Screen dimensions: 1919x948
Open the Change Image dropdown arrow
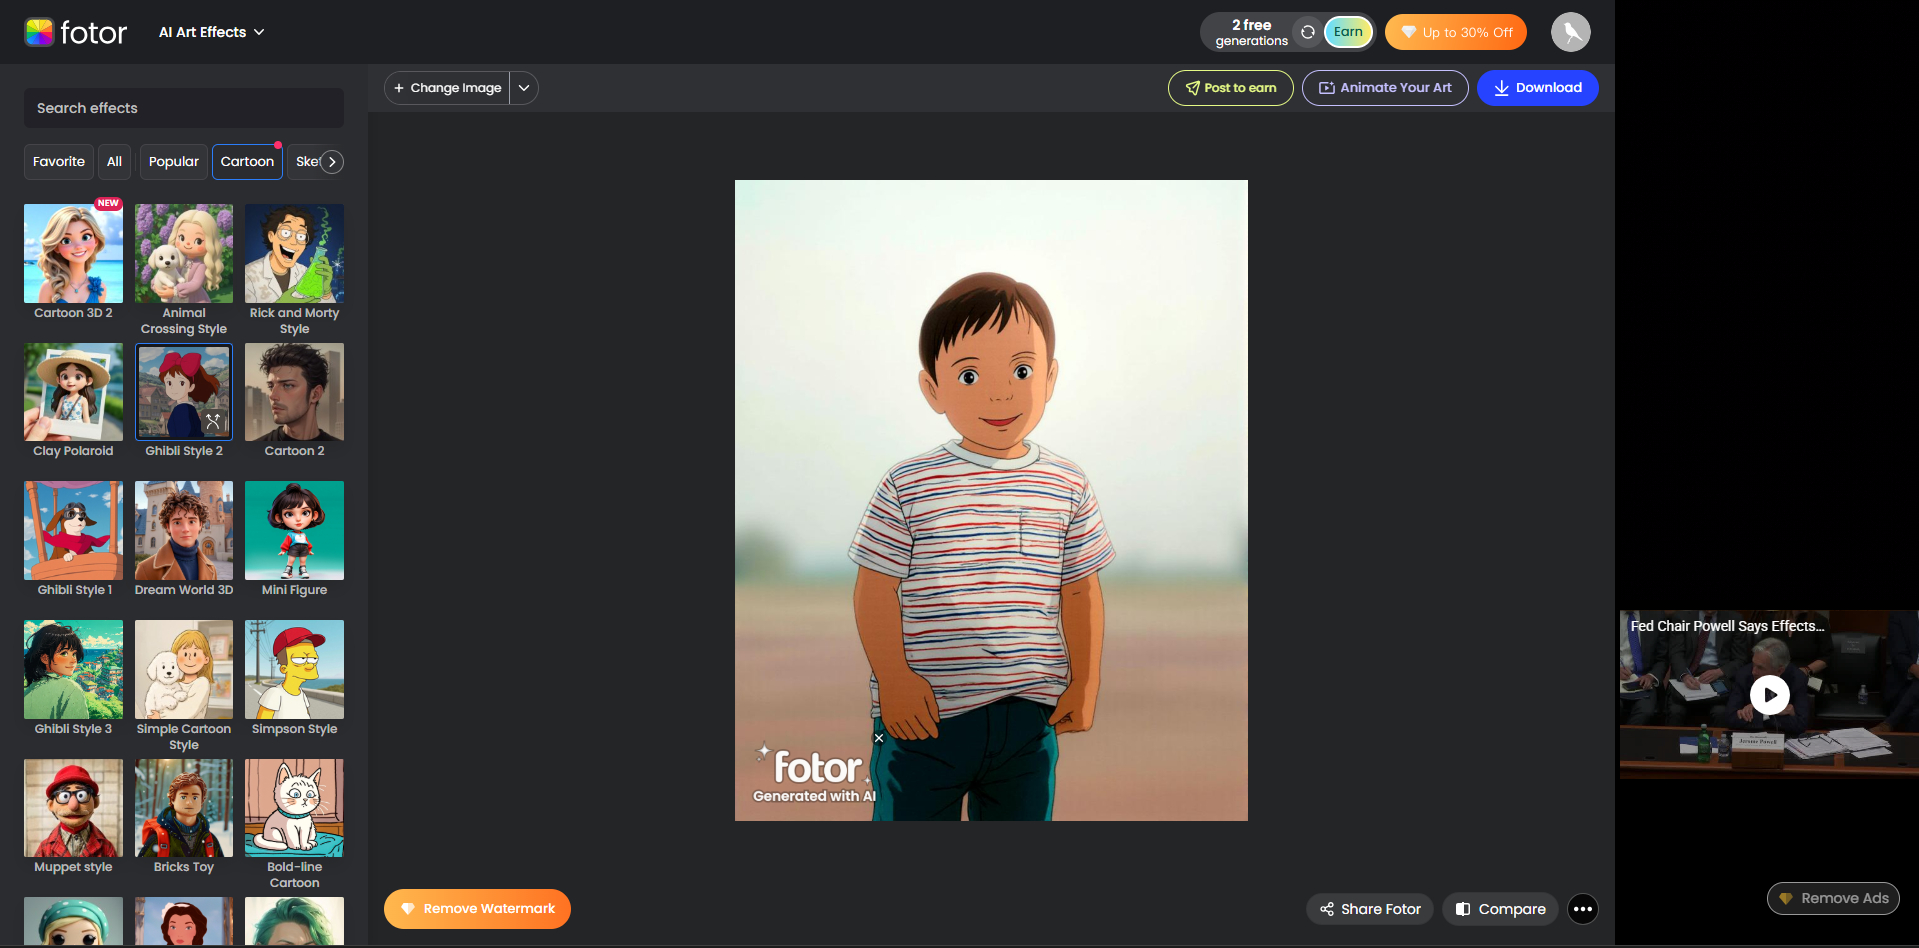coord(523,88)
